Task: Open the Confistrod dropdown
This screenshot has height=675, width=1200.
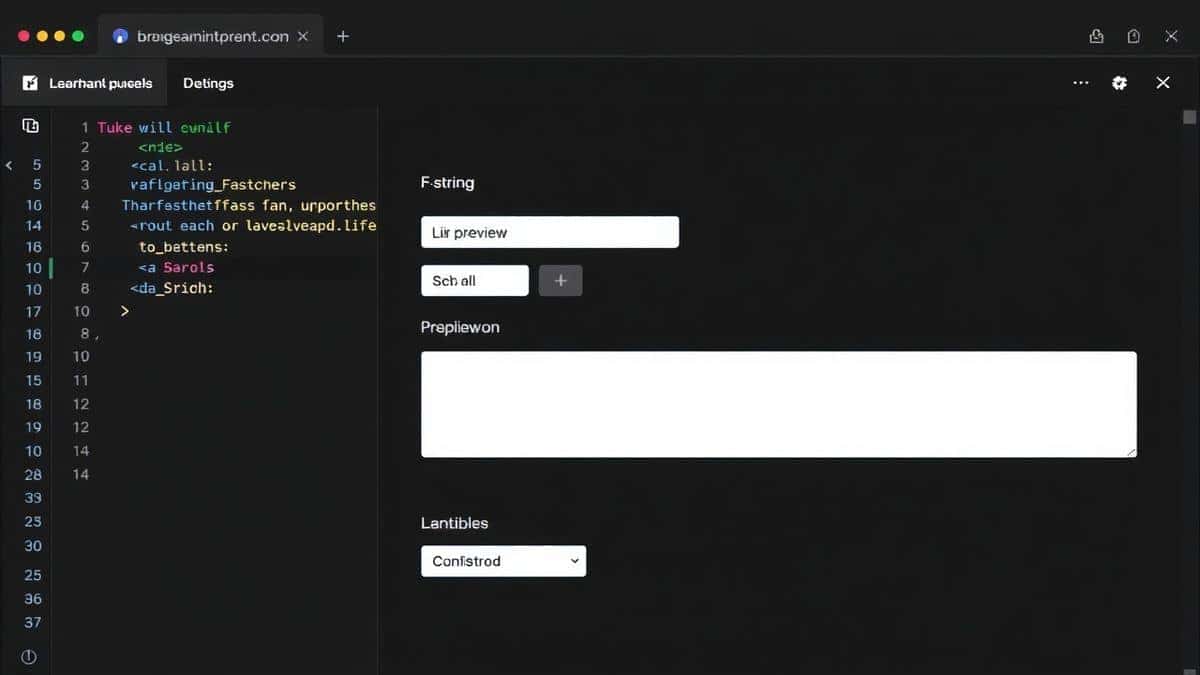Action: click(504, 561)
